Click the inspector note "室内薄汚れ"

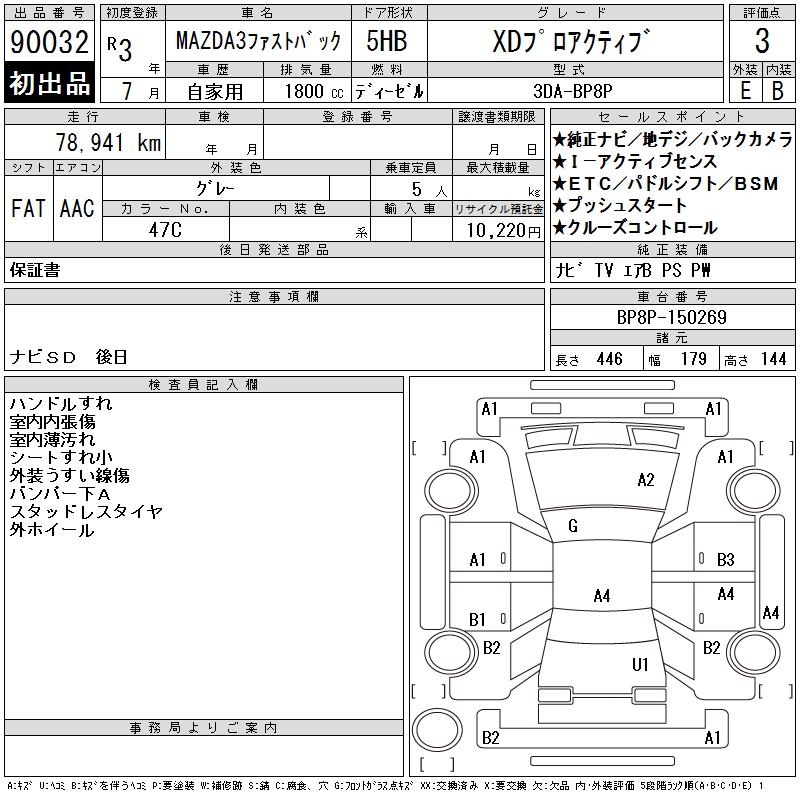[x=52, y=439]
